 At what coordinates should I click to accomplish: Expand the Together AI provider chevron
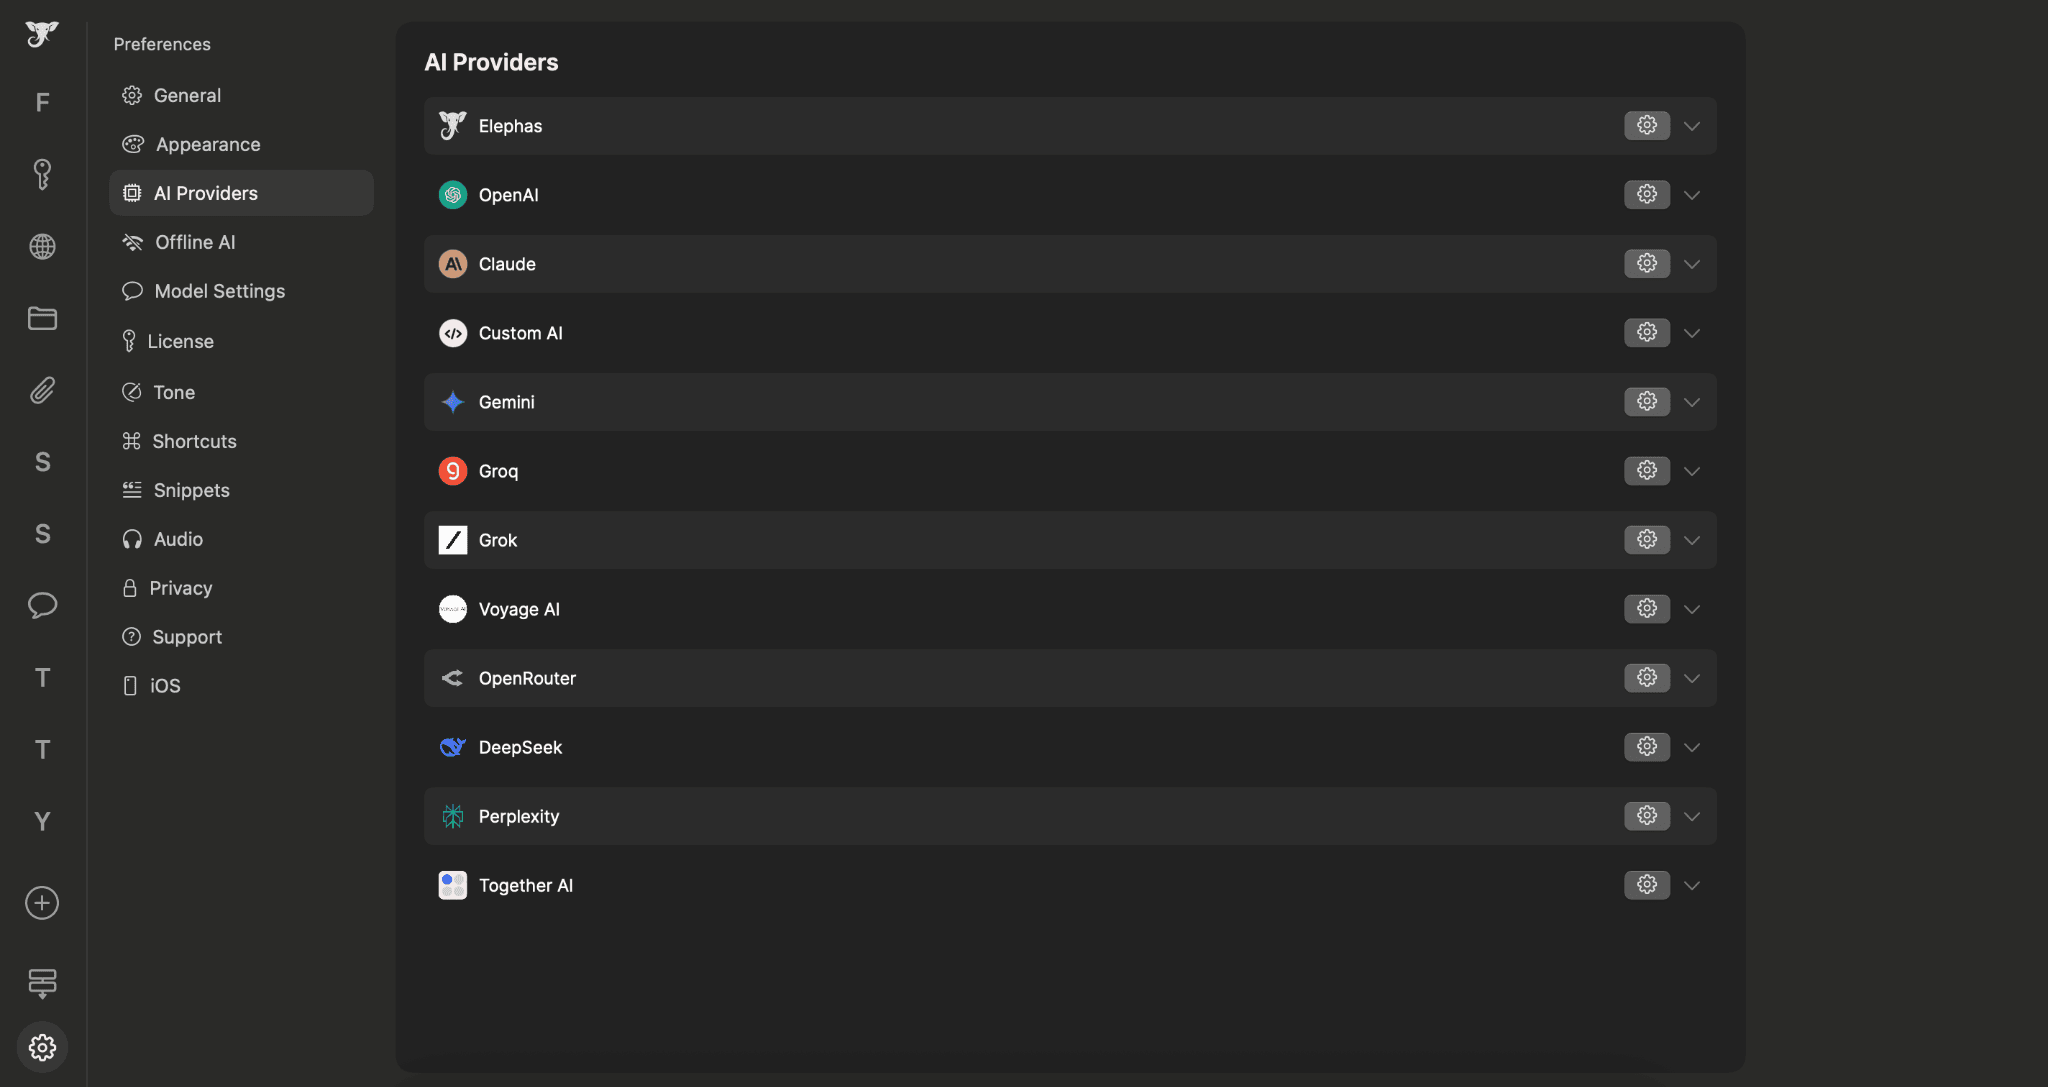[1692, 885]
